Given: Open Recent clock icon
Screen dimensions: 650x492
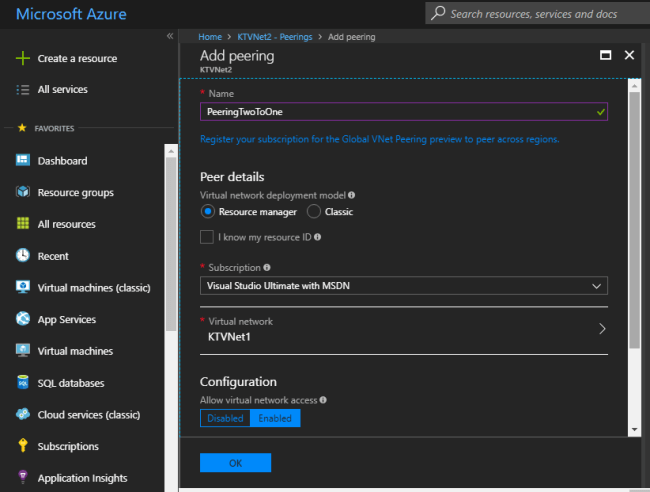Looking at the screenshot, I should point(22,256).
